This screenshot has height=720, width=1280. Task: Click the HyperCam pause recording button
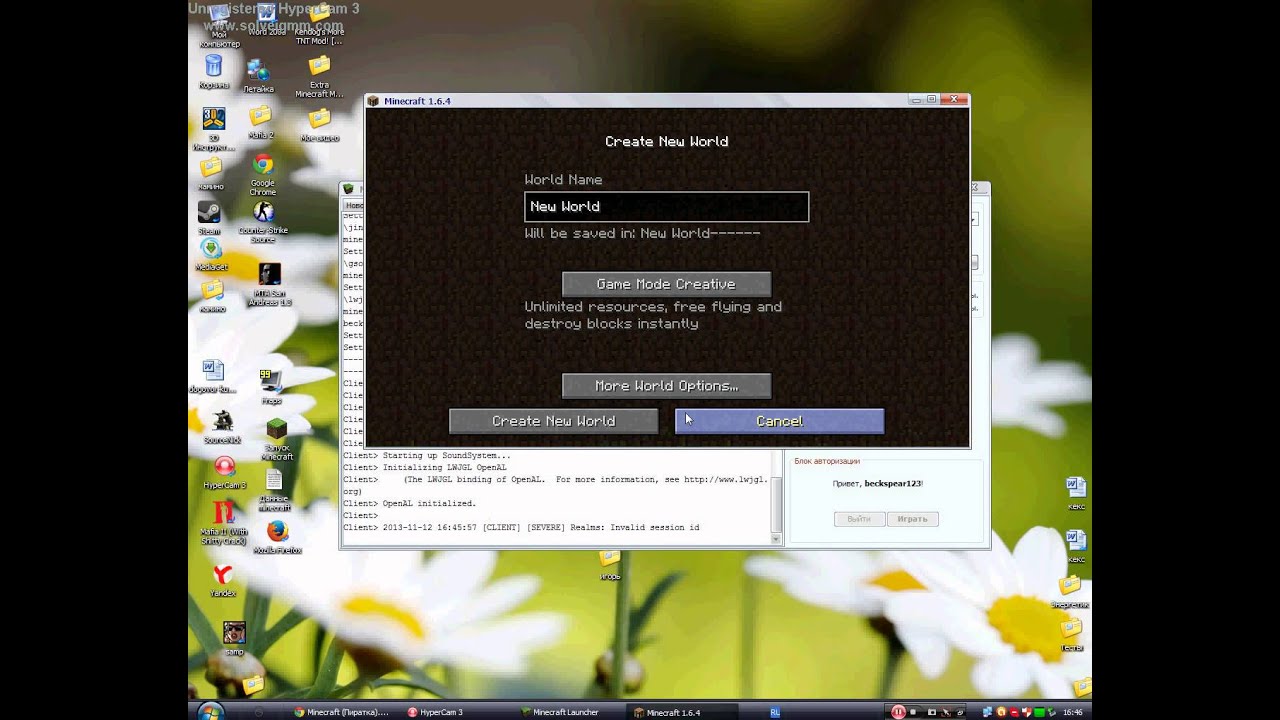click(x=898, y=712)
